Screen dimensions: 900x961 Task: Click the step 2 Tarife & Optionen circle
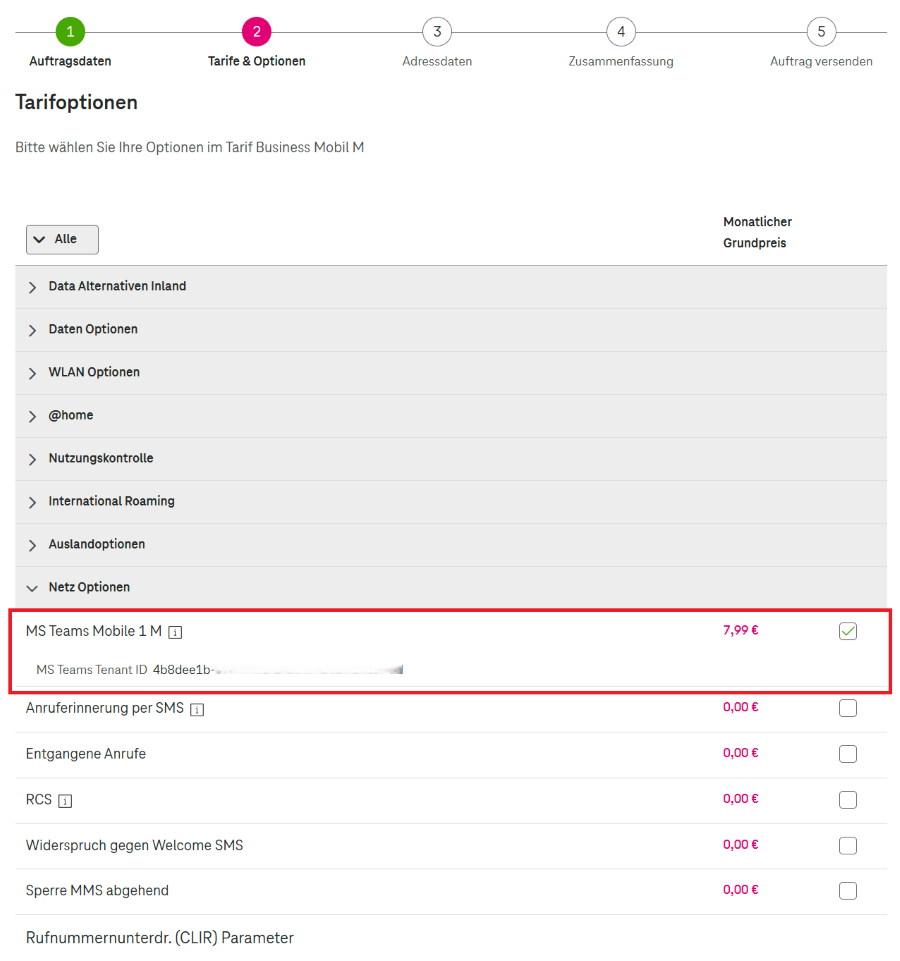[x=257, y=31]
